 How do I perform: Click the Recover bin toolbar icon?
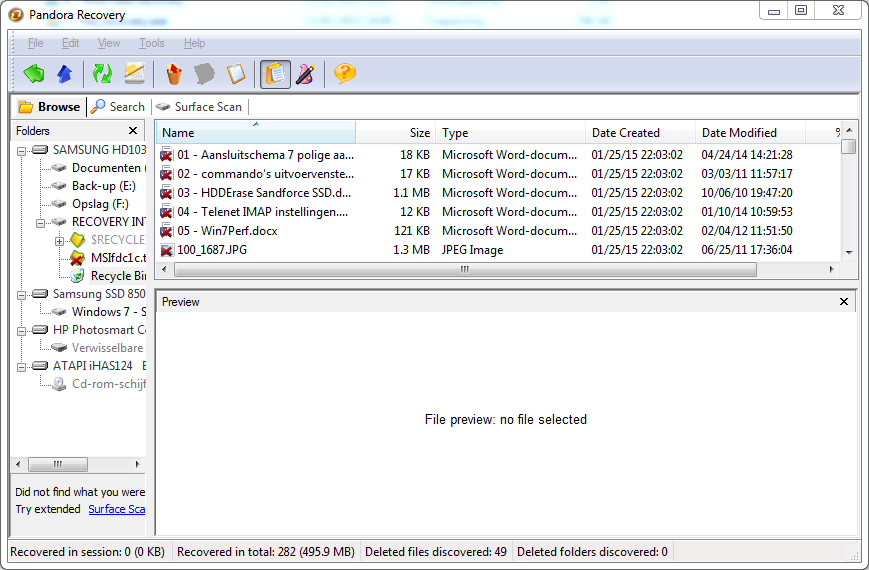coord(174,74)
